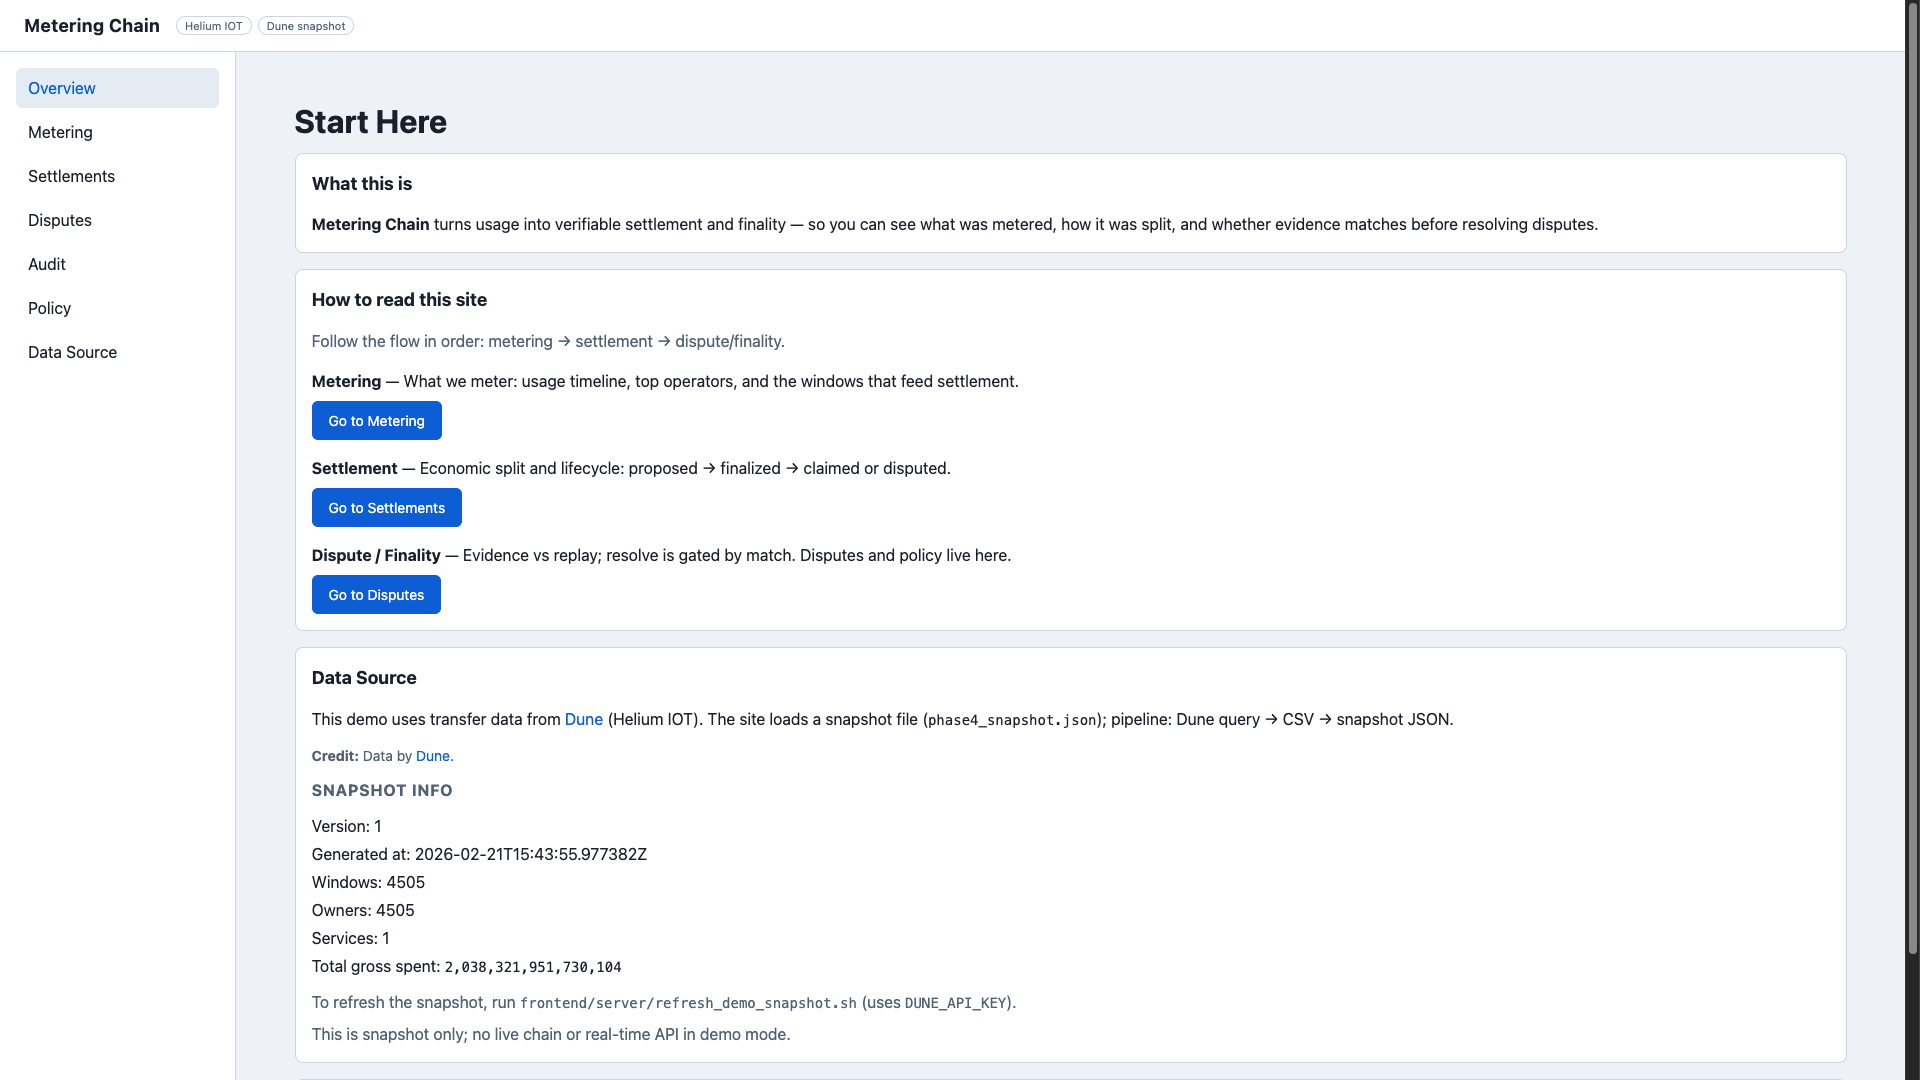Select Policy from the sidebar

pyautogui.click(x=49, y=308)
